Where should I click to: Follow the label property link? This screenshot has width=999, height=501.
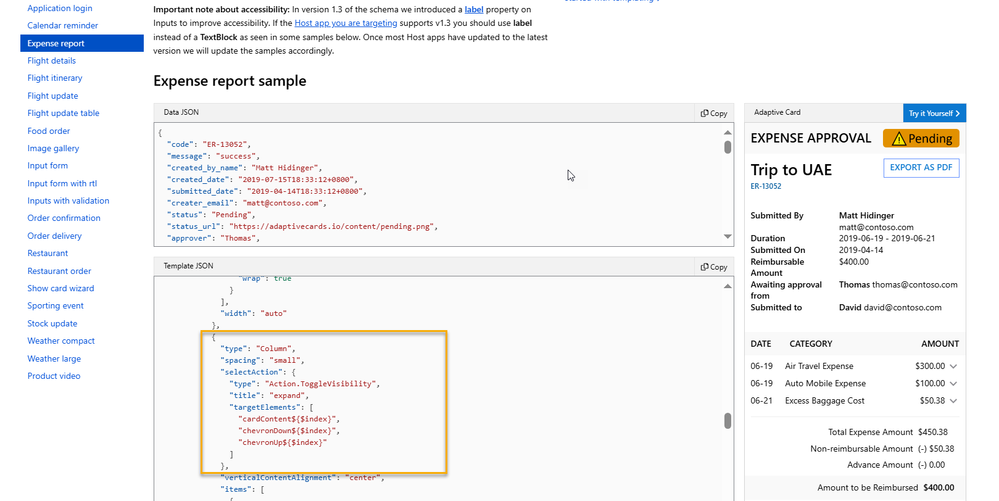click(x=474, y=9)
